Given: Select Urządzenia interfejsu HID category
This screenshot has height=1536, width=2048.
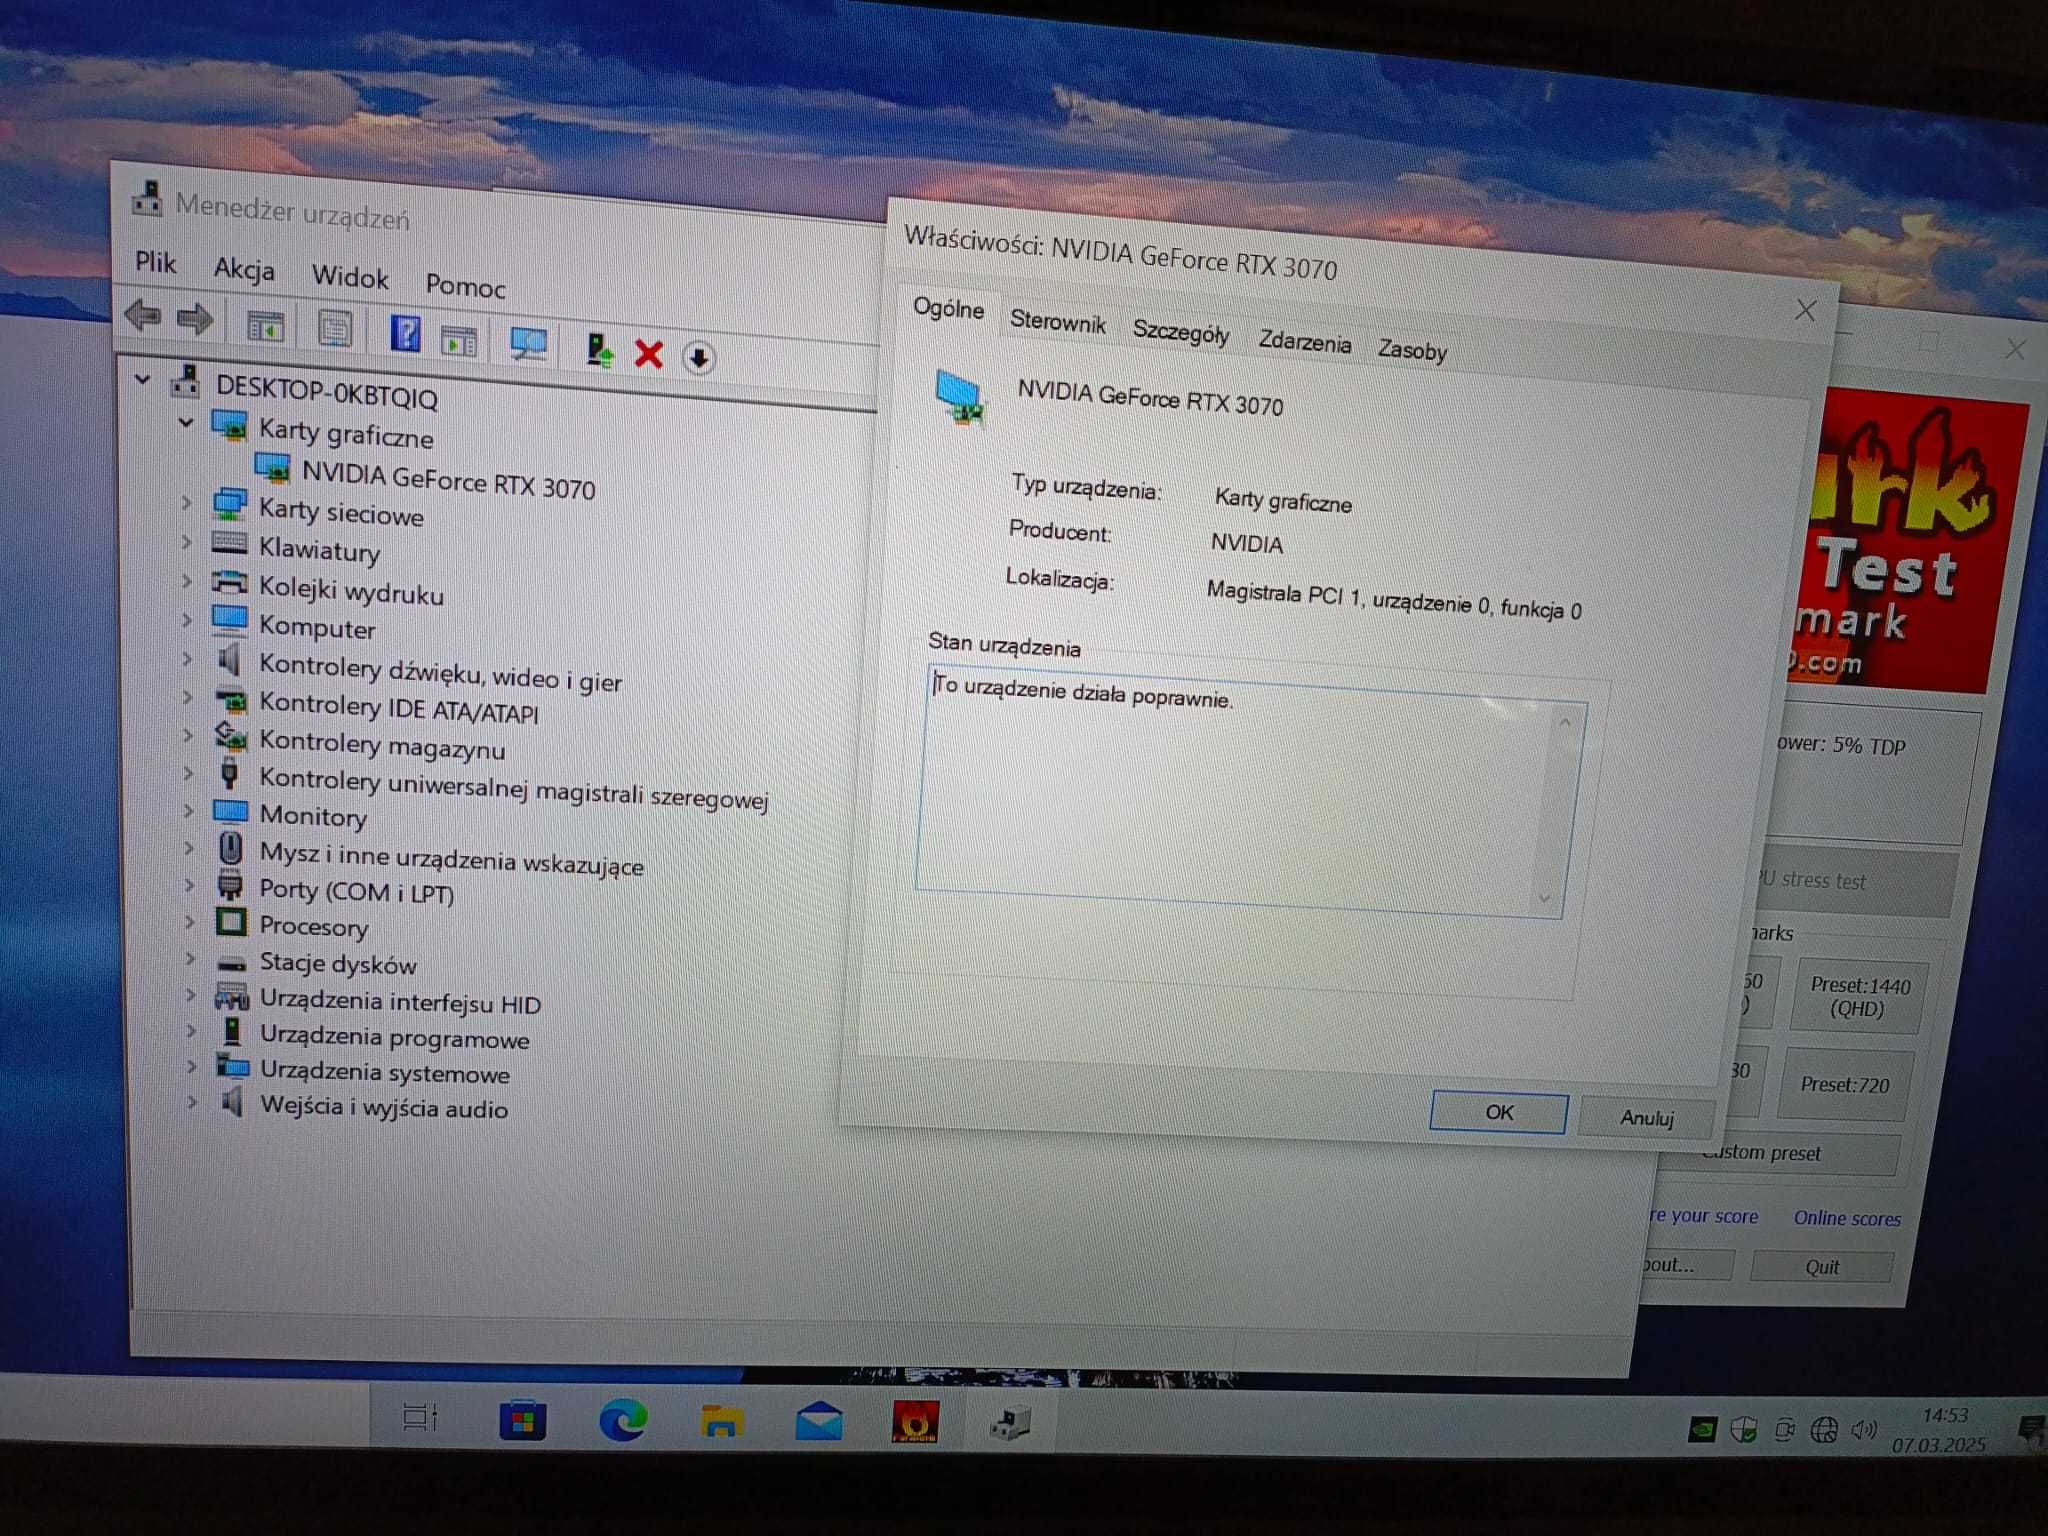Looking at the screenshot, I should (400, 1002).
